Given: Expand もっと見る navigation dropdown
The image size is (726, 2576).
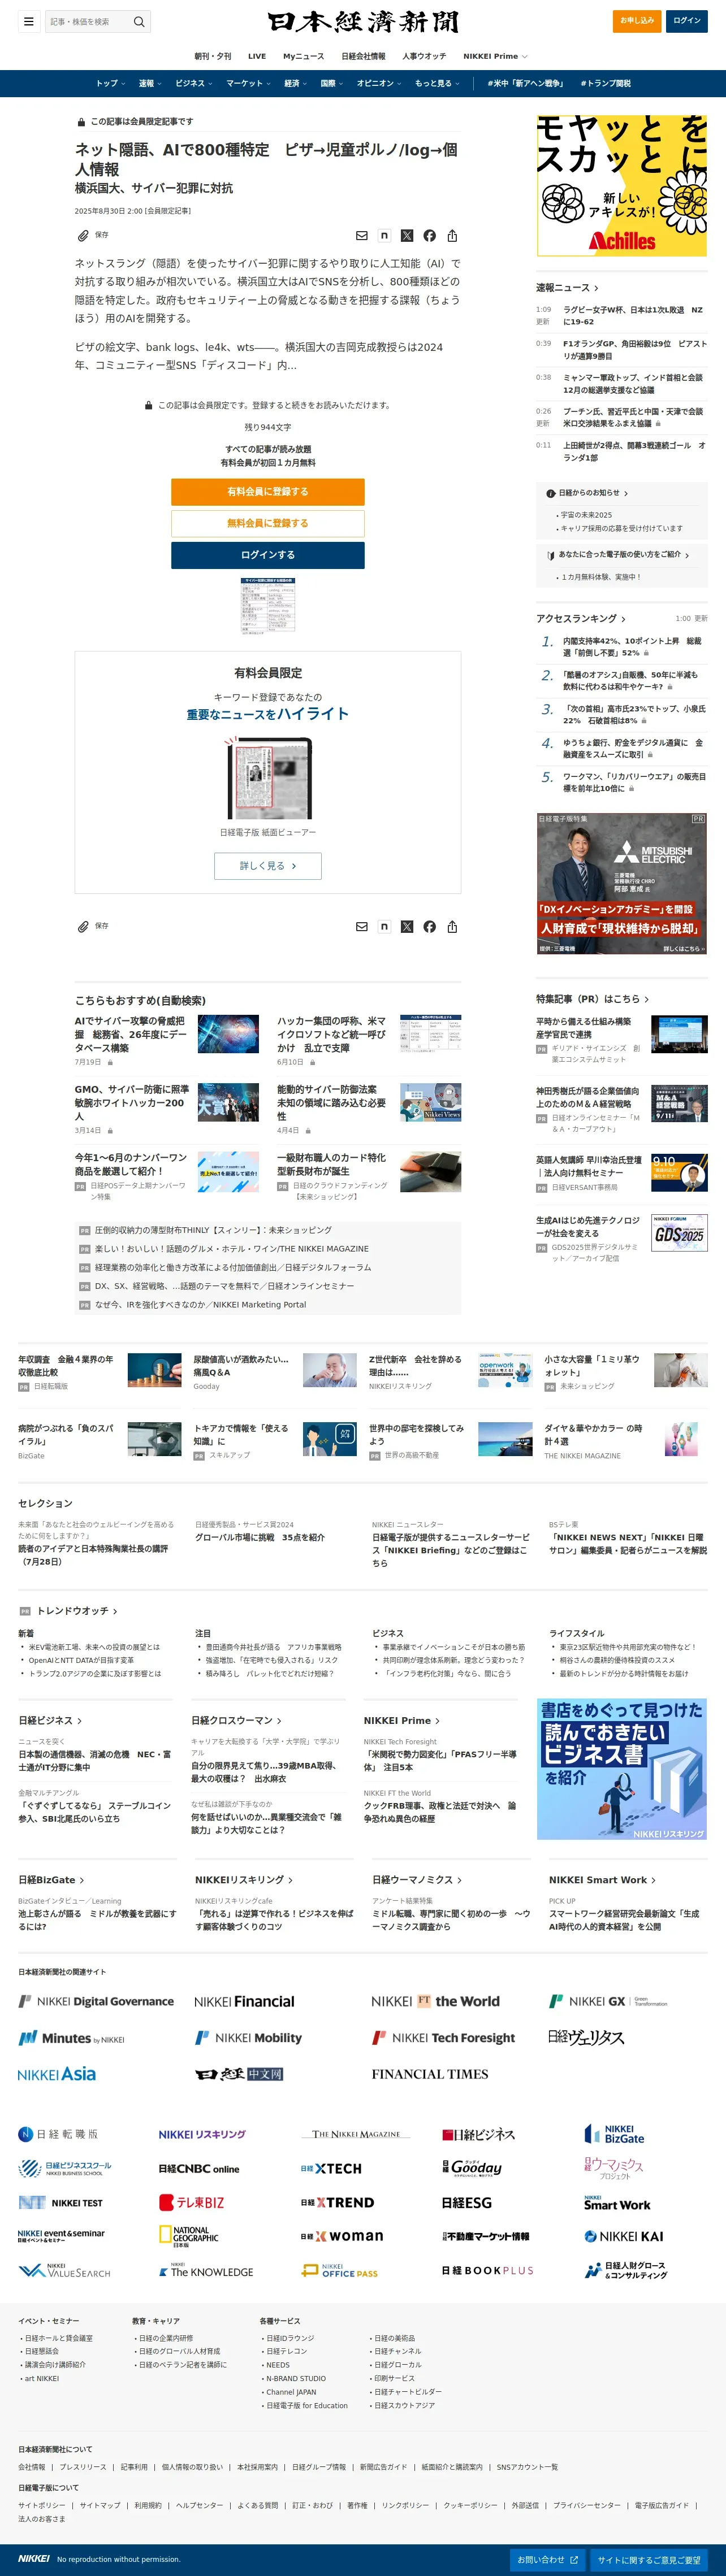Looking at the screenshot, I should point(437,83).
